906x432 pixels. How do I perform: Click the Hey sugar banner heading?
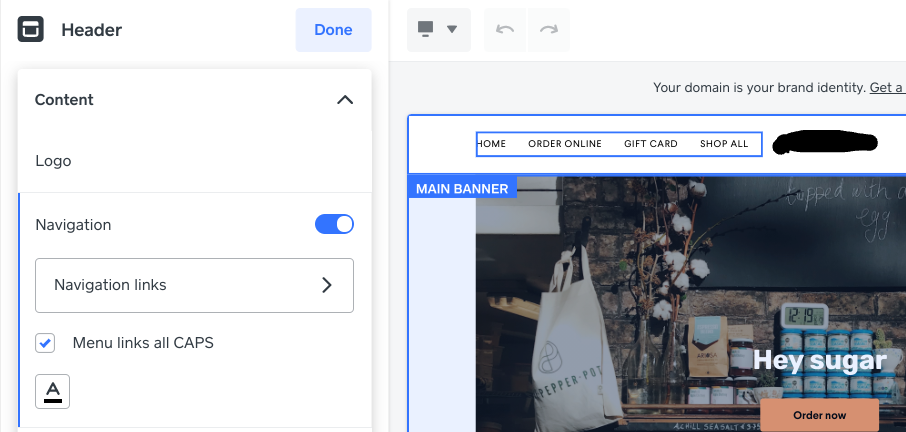[x=819, y=360]
